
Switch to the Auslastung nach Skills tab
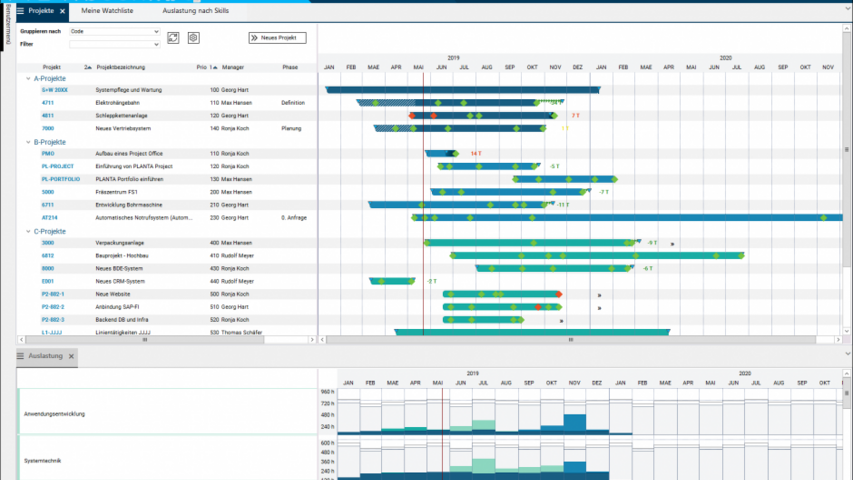tap(196, 11)
